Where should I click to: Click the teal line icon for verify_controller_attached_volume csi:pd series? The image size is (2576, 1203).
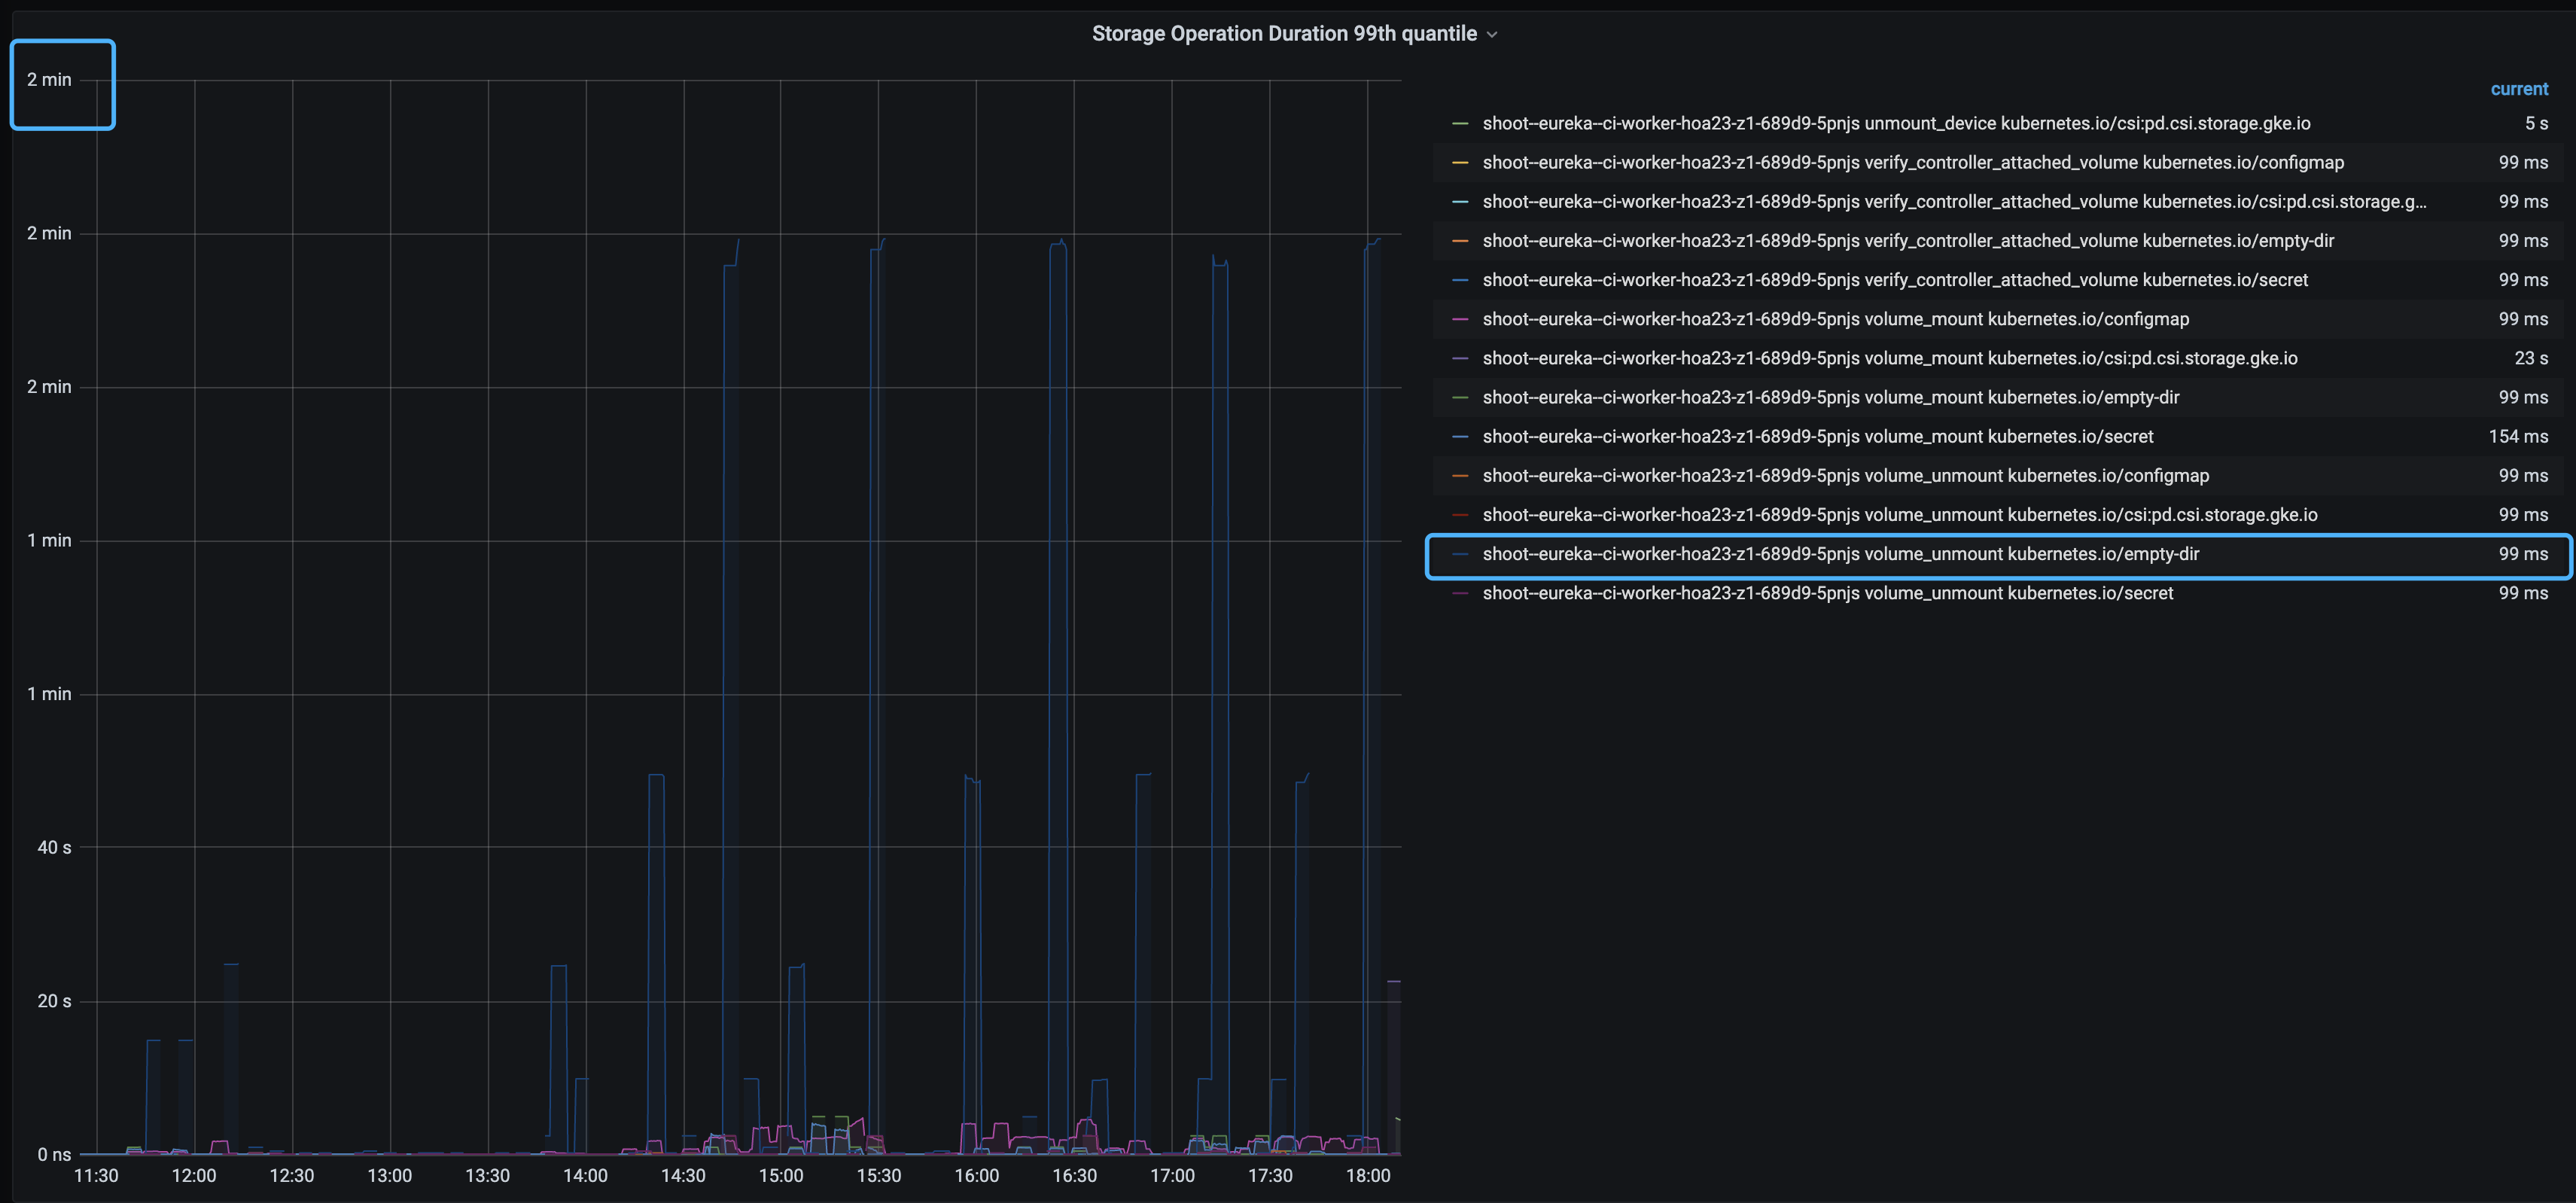pos(1460,201)
